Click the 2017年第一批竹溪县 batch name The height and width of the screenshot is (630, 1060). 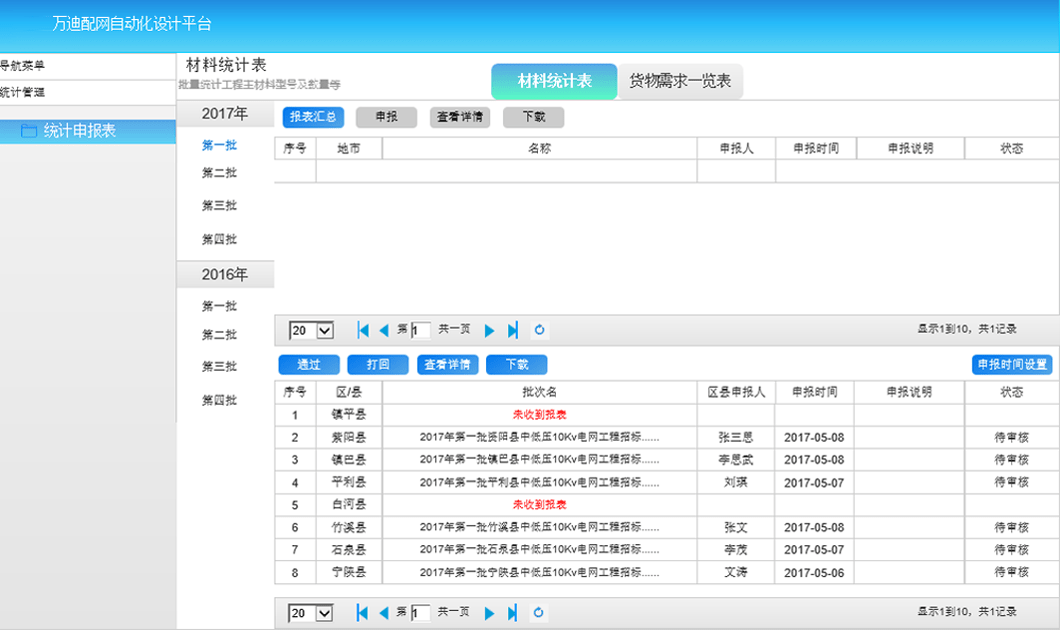(539, 527)
